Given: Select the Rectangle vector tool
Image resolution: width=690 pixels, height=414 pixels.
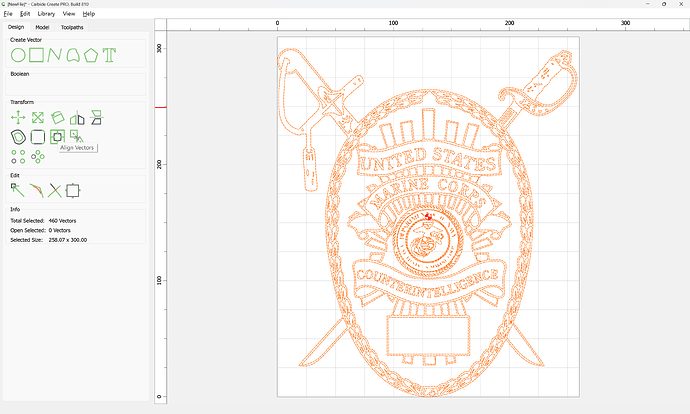Looking at the screenshot, I should click(37, 55).
